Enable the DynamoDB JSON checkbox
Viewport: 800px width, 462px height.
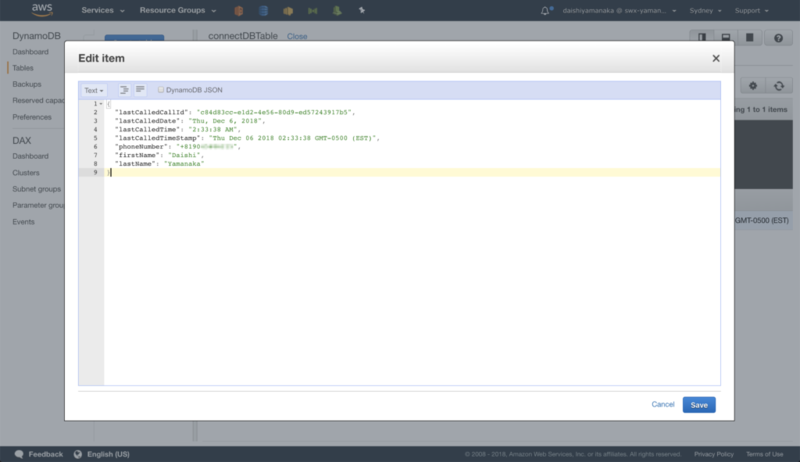pyautogui.click(x=161, y=90)
